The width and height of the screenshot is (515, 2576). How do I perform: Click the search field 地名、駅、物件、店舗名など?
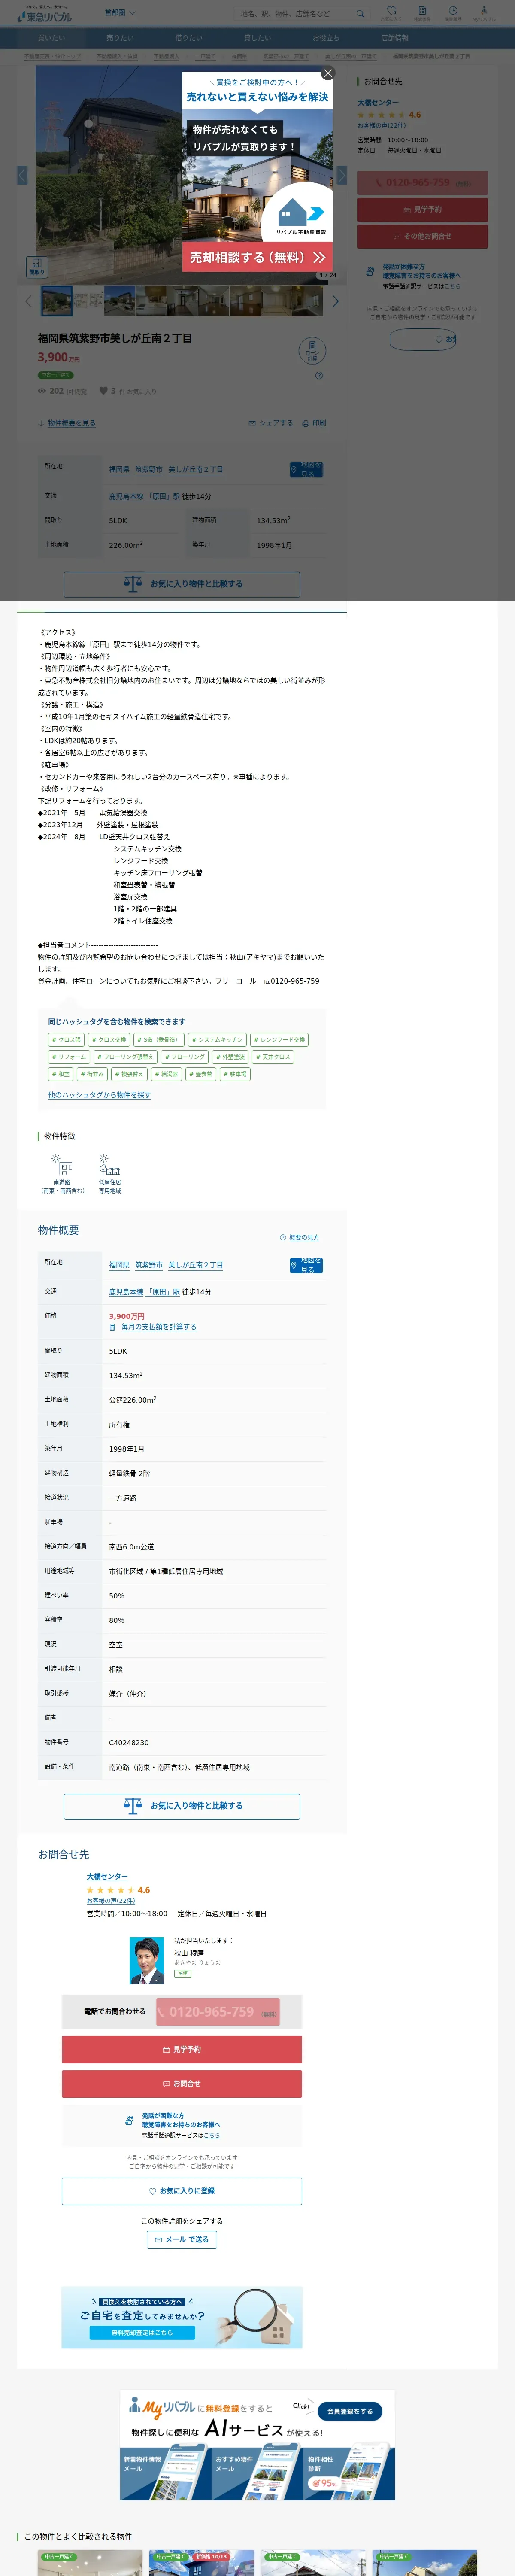(x=294, y=14)
